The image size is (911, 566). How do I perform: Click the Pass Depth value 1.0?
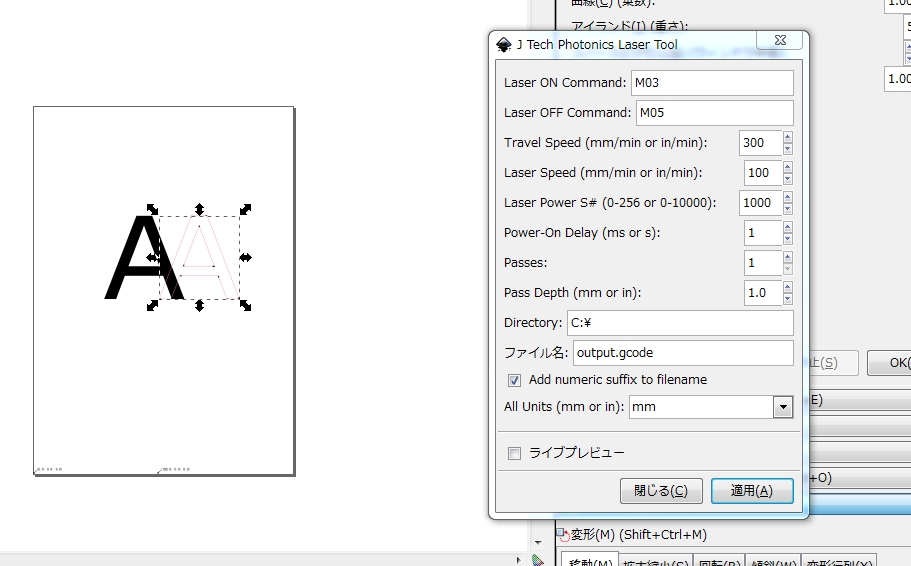[x=763, y=293]
